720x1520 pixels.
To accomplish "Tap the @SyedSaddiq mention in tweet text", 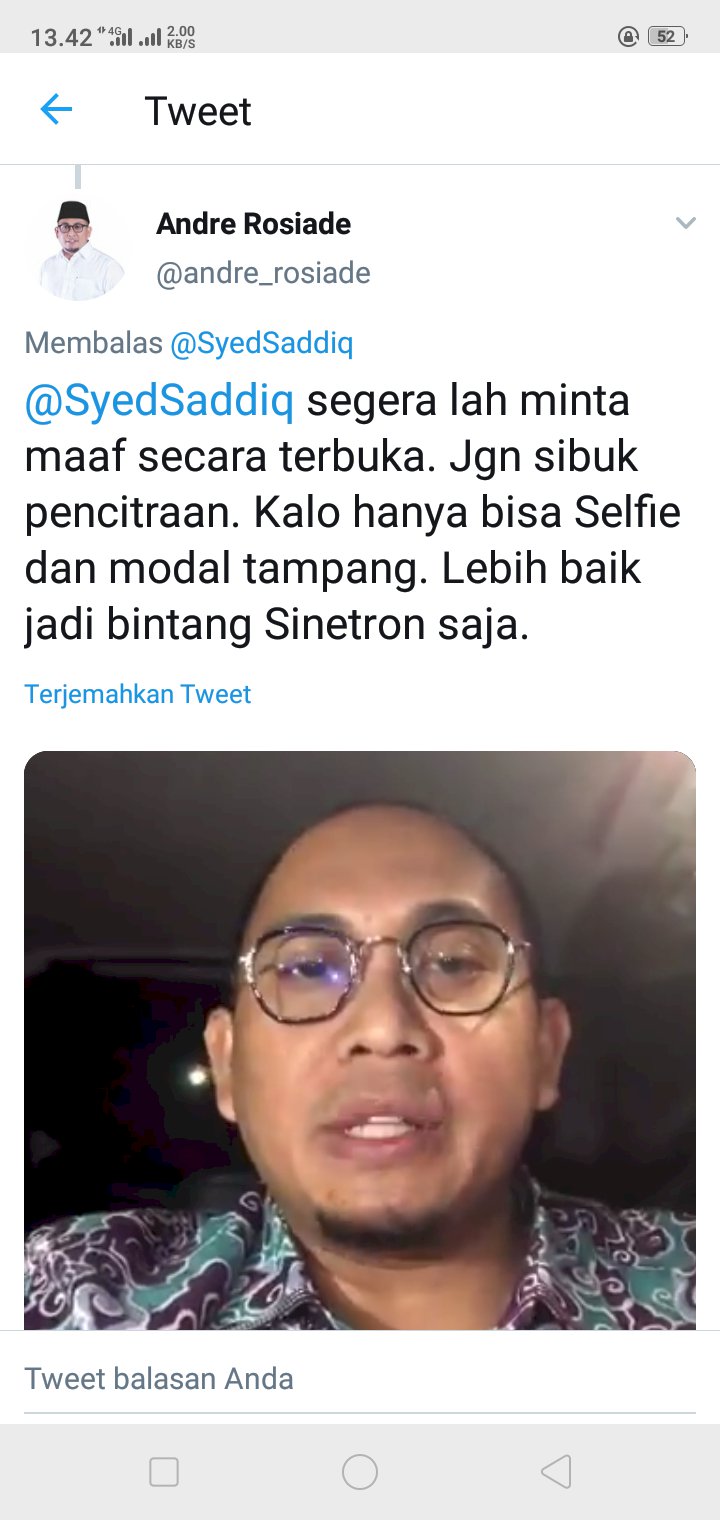I will coord(160,402).
